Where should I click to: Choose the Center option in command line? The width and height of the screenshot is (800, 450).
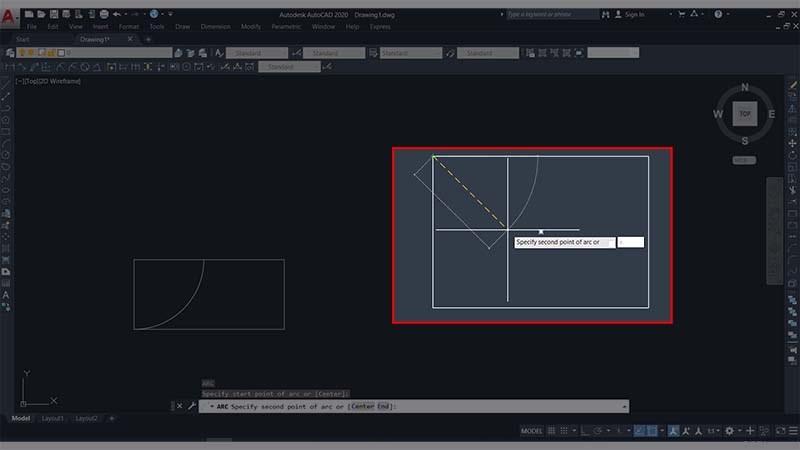363,407
